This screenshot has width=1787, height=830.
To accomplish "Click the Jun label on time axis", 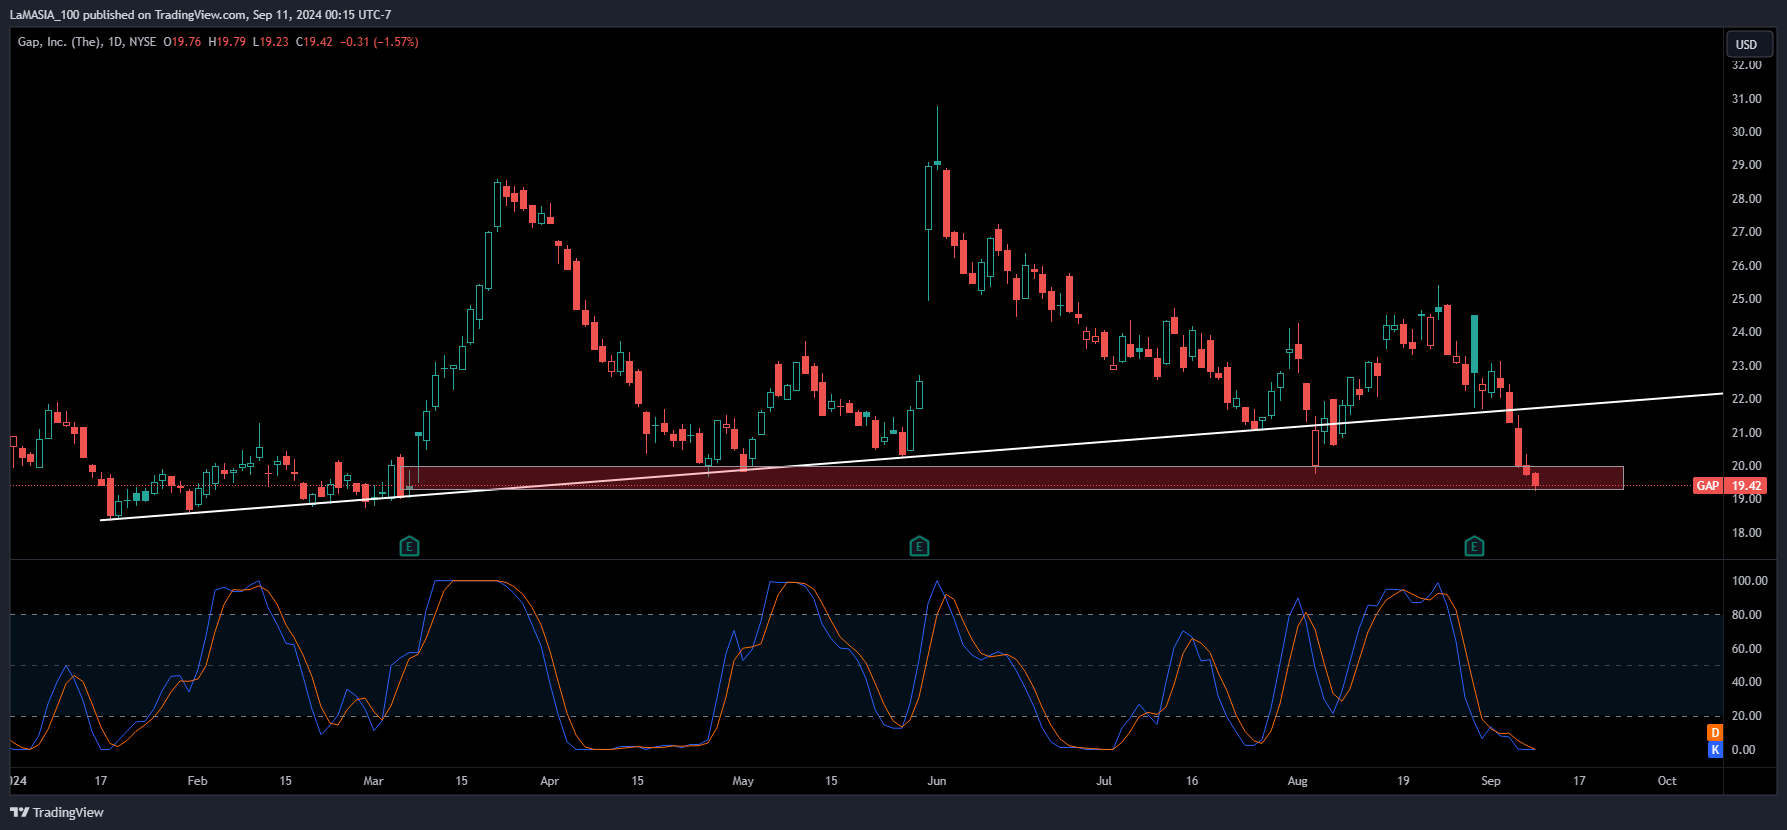I will pyautogui.click(x=937, y=780).
